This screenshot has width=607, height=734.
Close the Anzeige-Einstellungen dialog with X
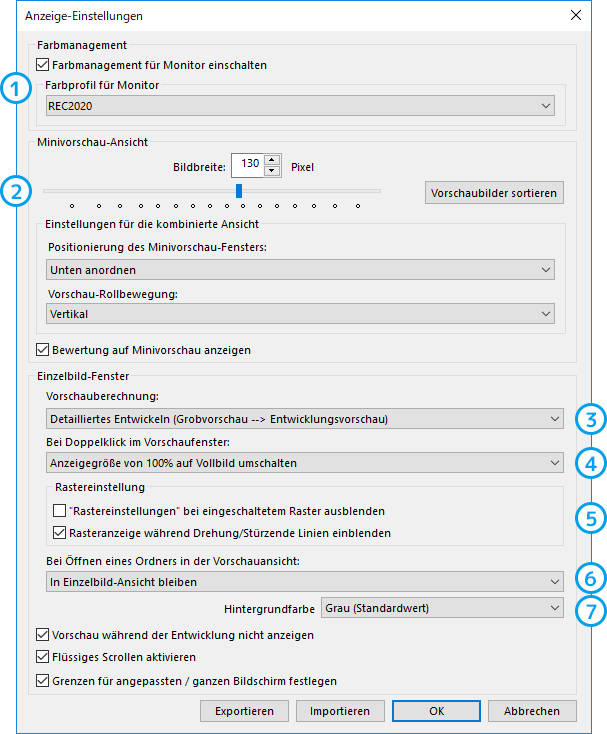pos(576,15)
